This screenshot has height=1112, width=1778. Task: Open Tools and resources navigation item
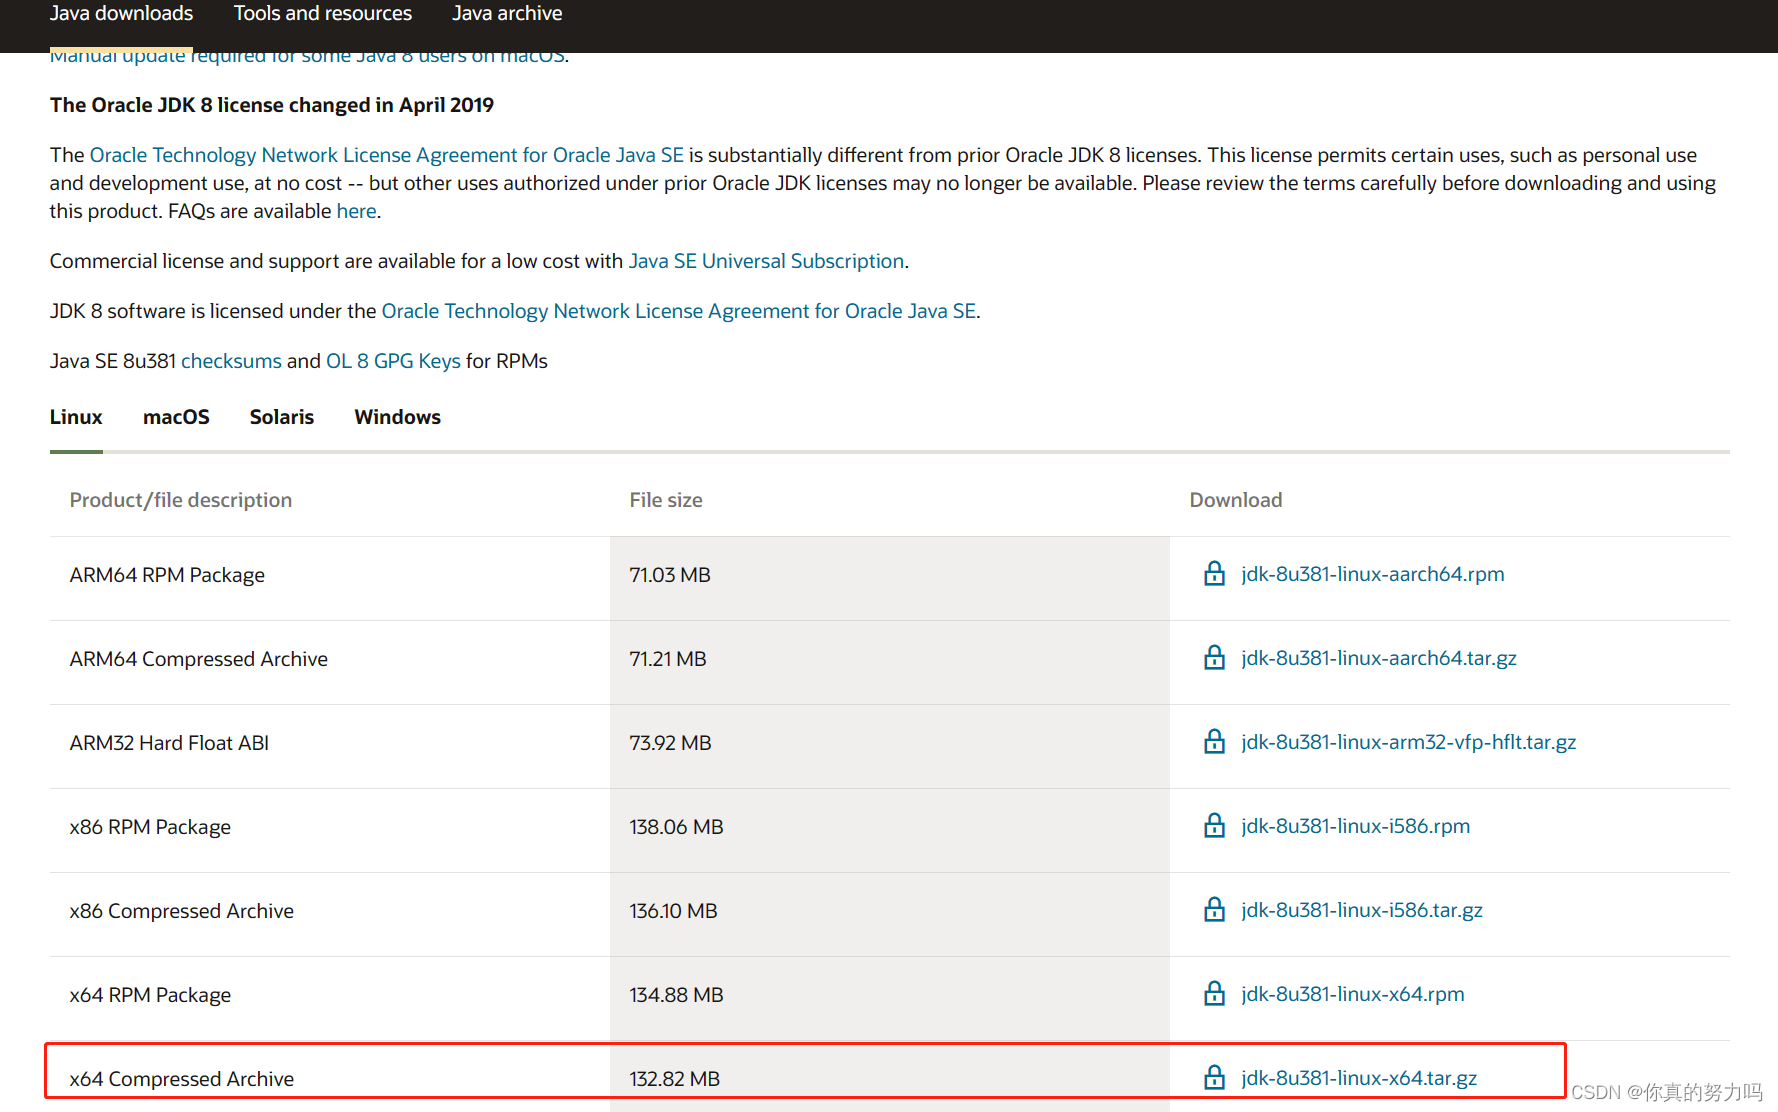[x=323, y=14]
